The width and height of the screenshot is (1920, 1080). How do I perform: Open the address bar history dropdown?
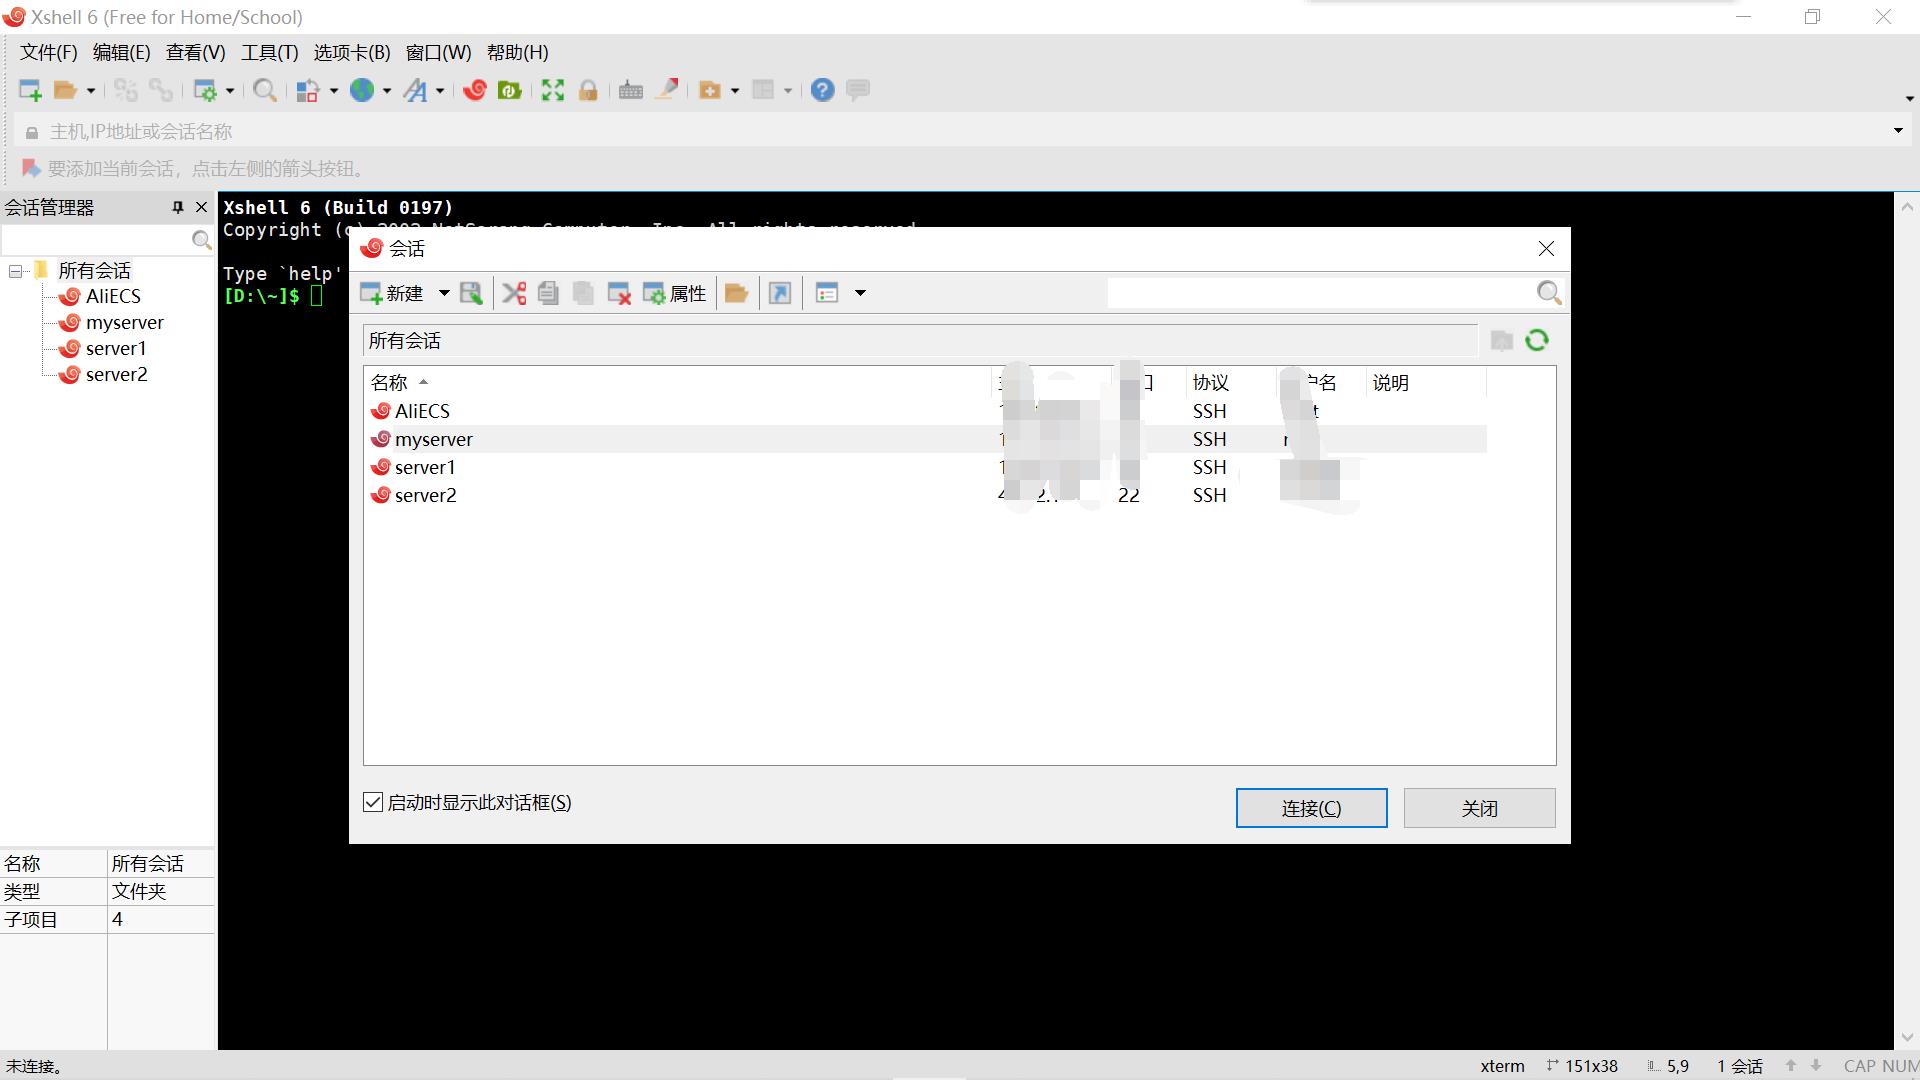coord(1898,131)
